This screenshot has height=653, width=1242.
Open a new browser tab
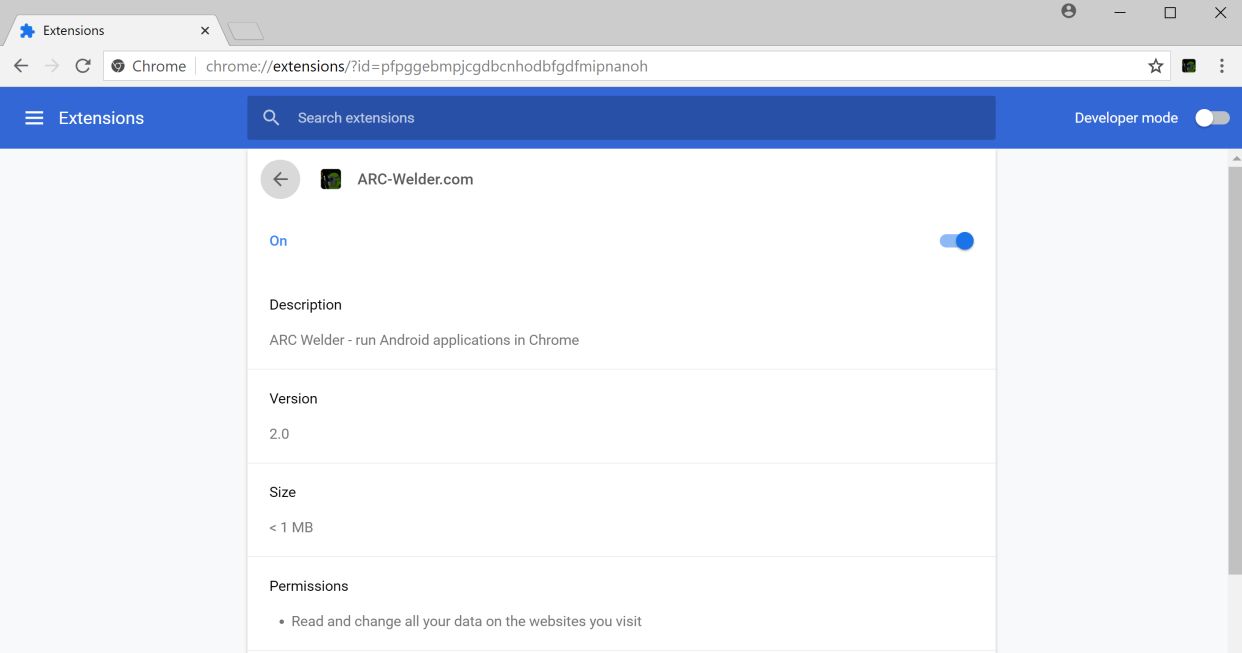tap(246, 31)
